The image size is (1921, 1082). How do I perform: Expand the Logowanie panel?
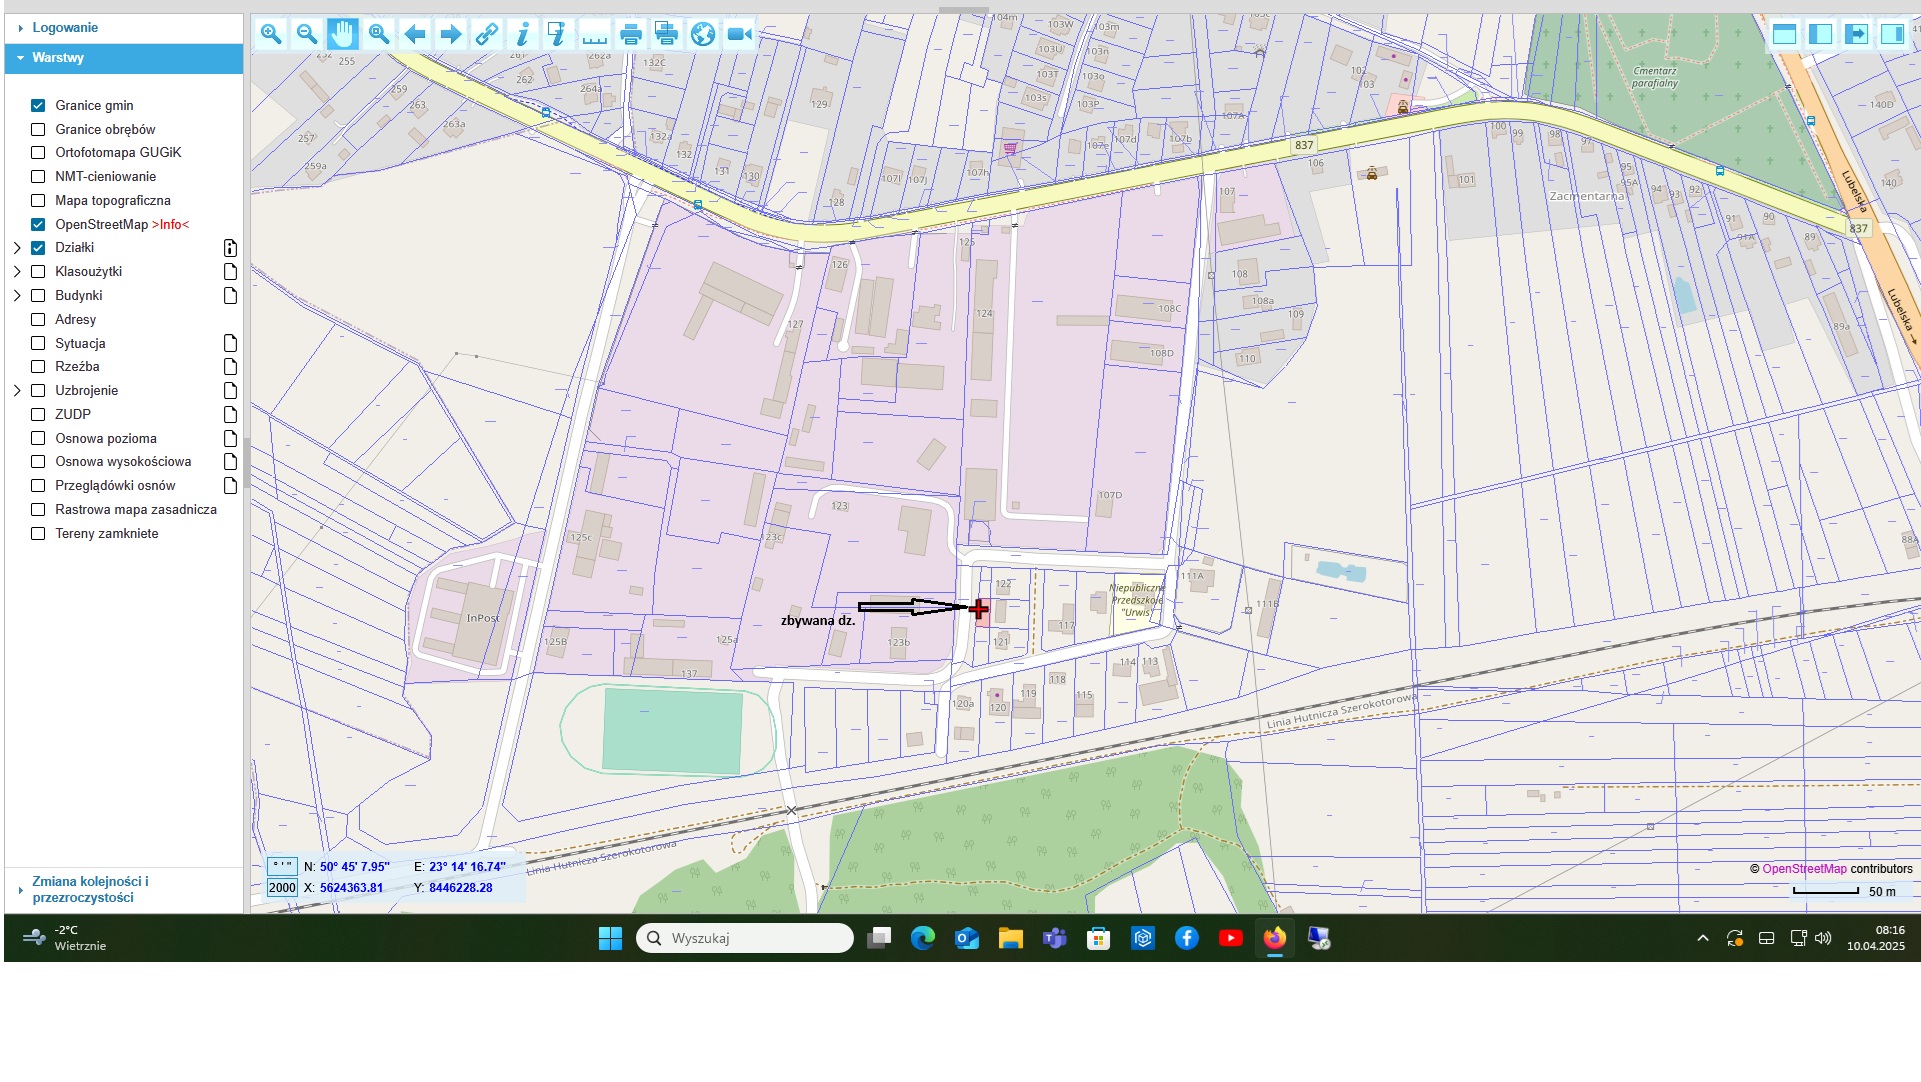coord(65,28)
